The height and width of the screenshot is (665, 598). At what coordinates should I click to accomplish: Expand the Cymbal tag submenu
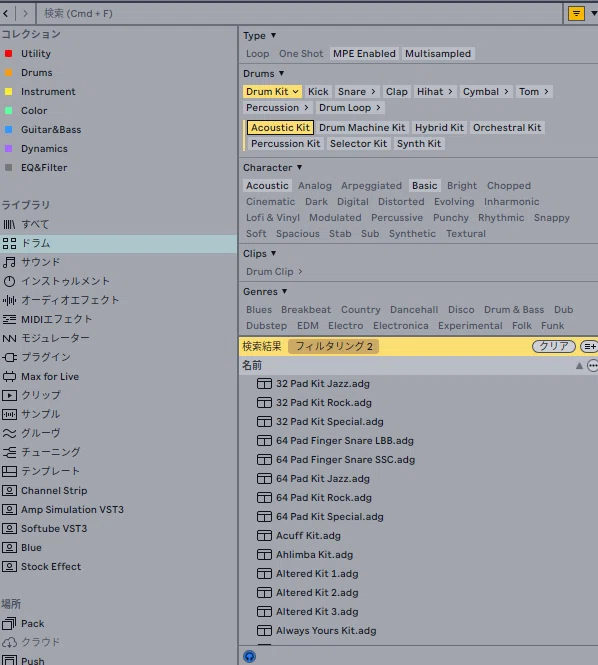(x=506, y=92)
